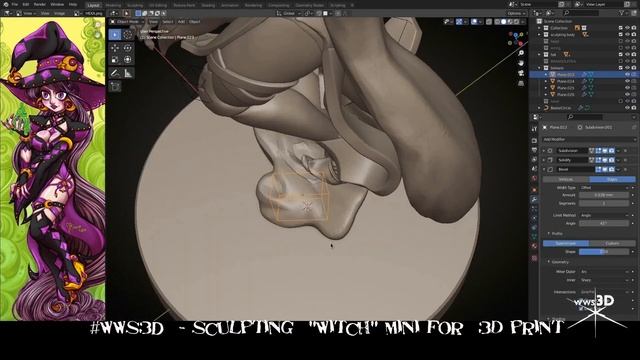This screenshot has height=360, width=640.
Task: Click the pan hand gizmo
Action: click(x=521, y=63)
